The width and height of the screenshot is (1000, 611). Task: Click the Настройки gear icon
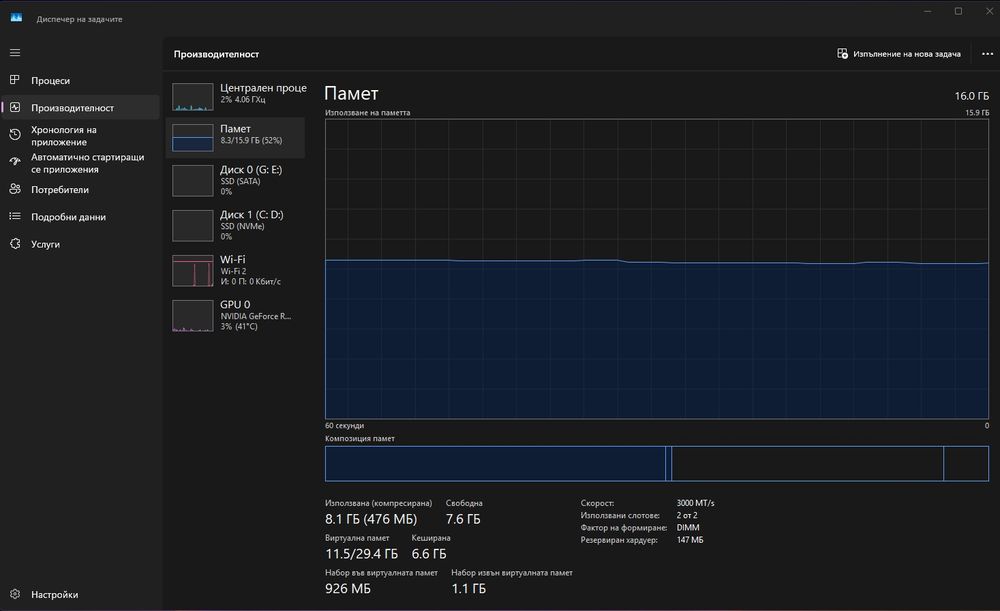coord(15,594)
